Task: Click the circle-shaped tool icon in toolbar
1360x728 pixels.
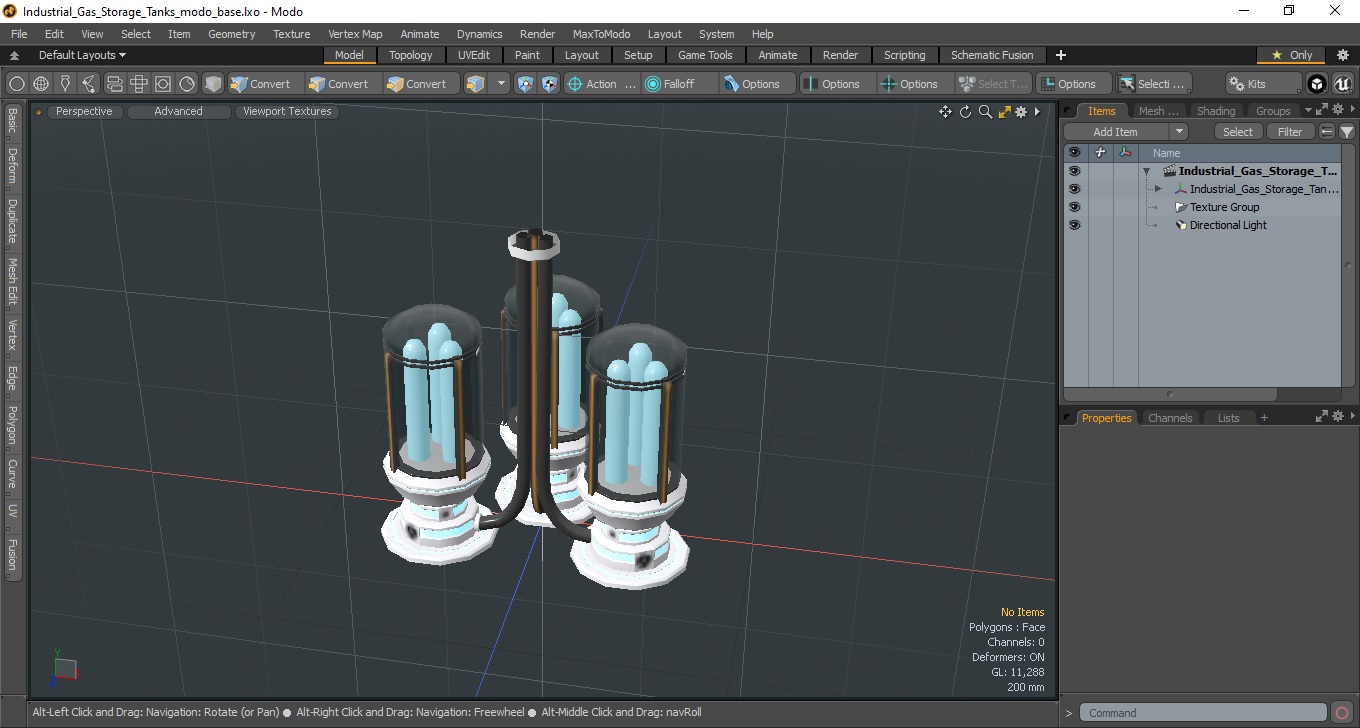Action: [x=17, y=84]
